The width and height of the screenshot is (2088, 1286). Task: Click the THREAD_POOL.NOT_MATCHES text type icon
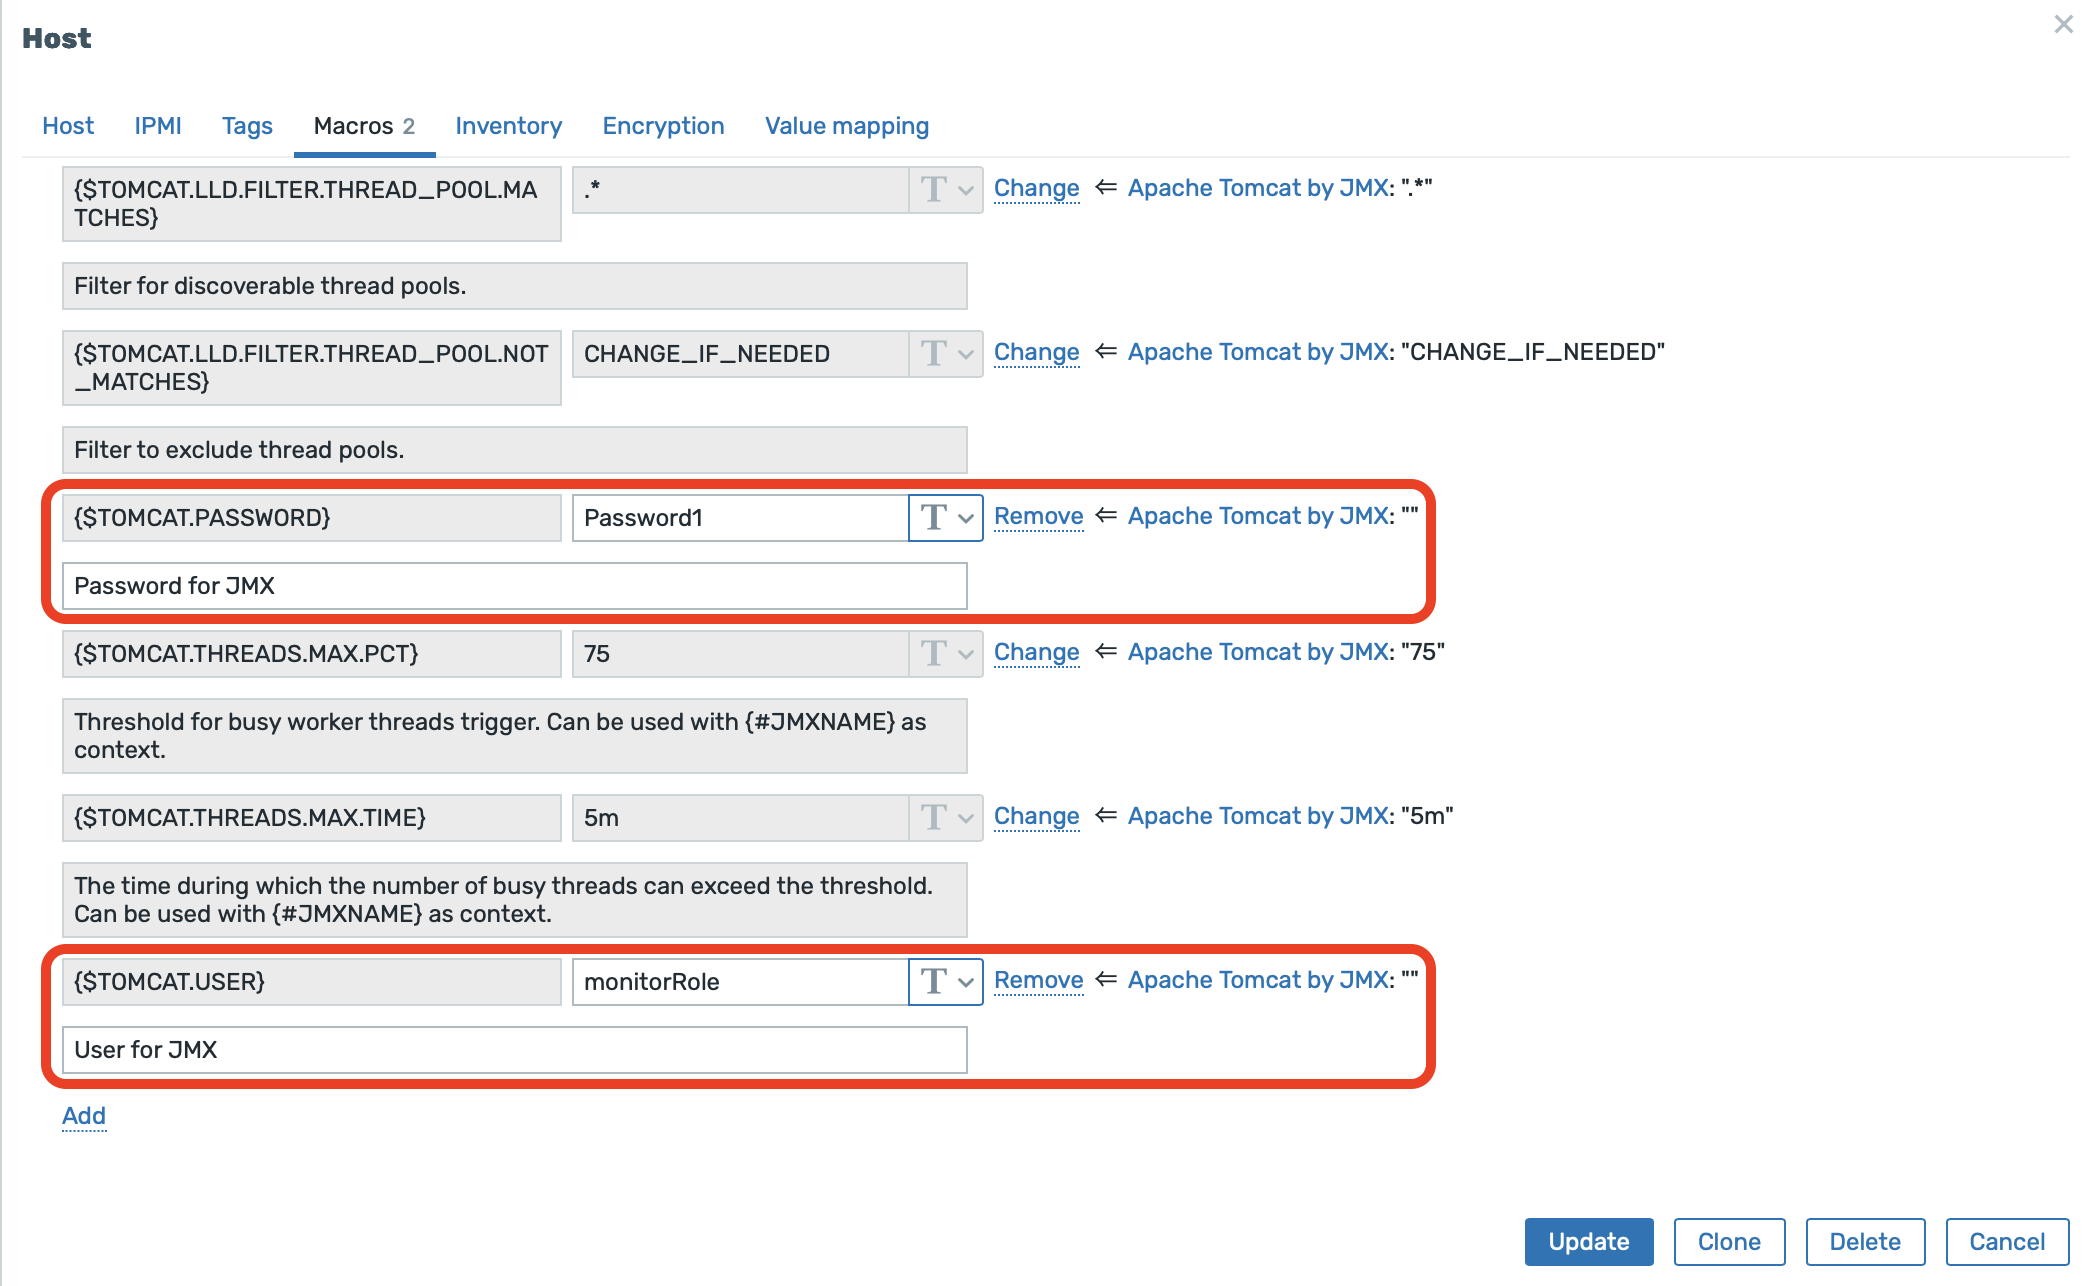pyautogui.click(x=934, y=354)
